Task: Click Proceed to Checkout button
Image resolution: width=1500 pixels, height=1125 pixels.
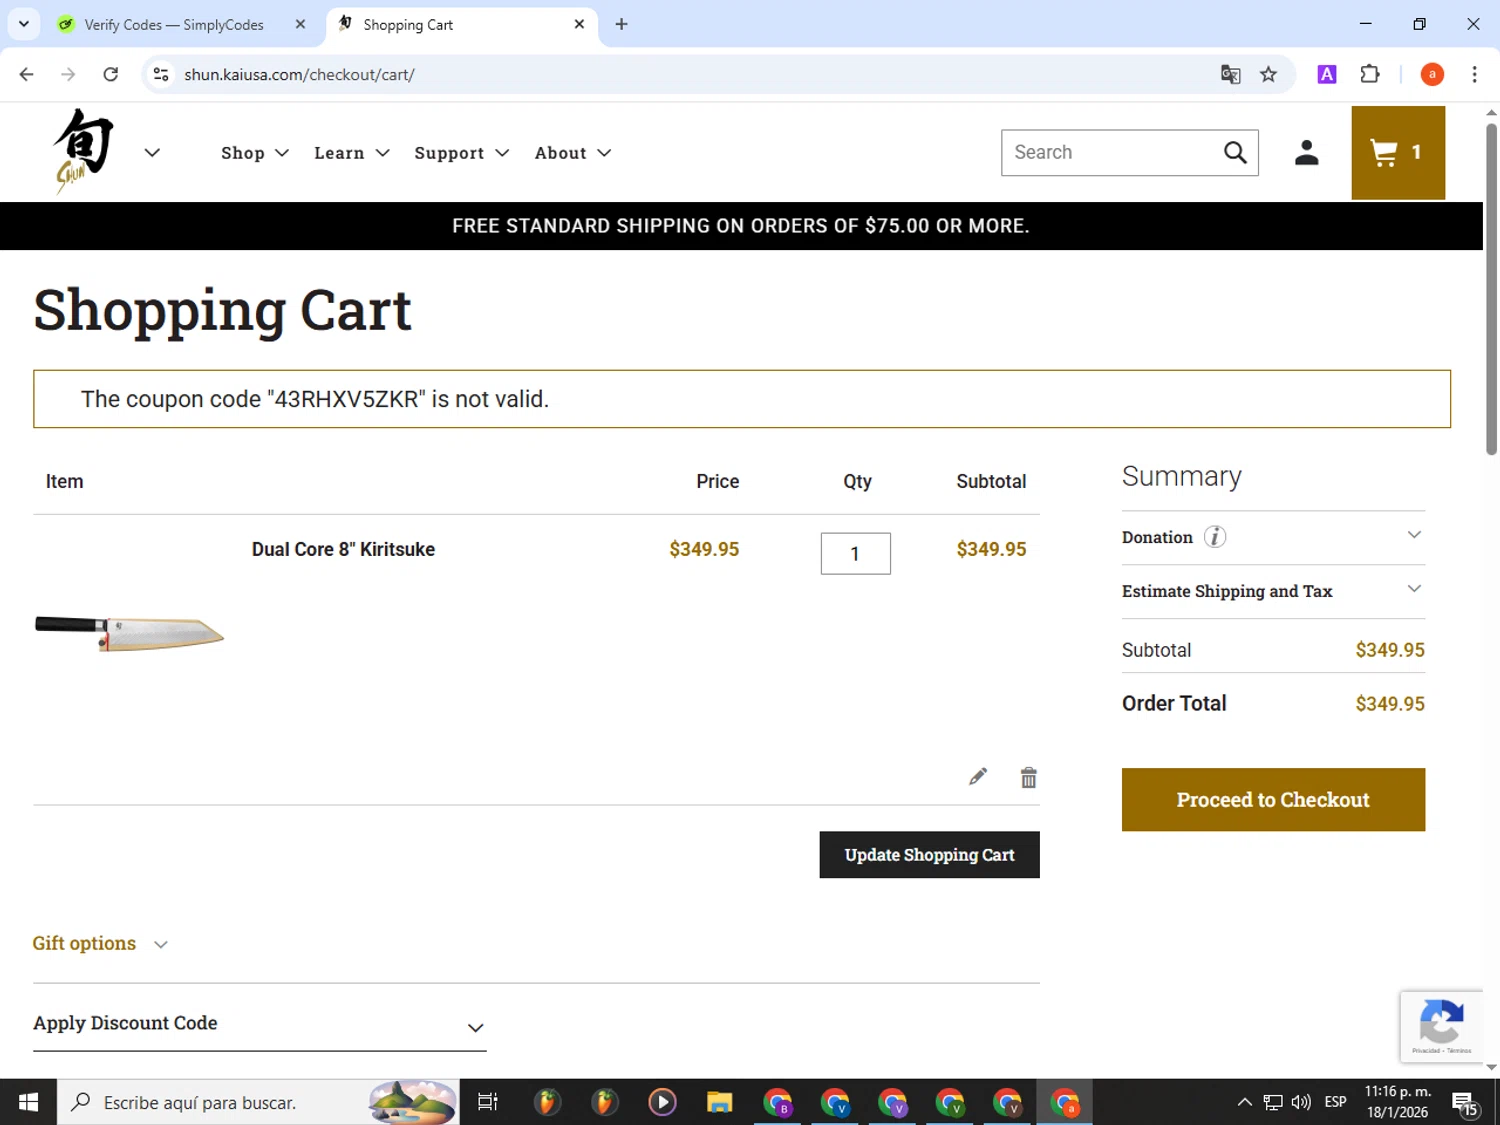Action: click(1273, 800)
